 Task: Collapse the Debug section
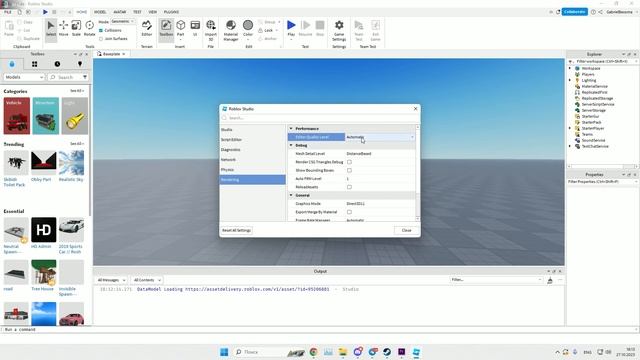[x=291, y=145]
